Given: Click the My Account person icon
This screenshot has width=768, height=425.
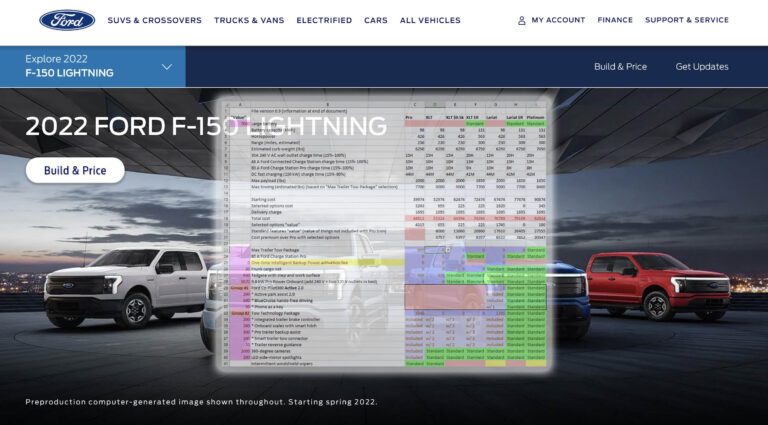Looking at the screenshot, I should pos(521,20).
